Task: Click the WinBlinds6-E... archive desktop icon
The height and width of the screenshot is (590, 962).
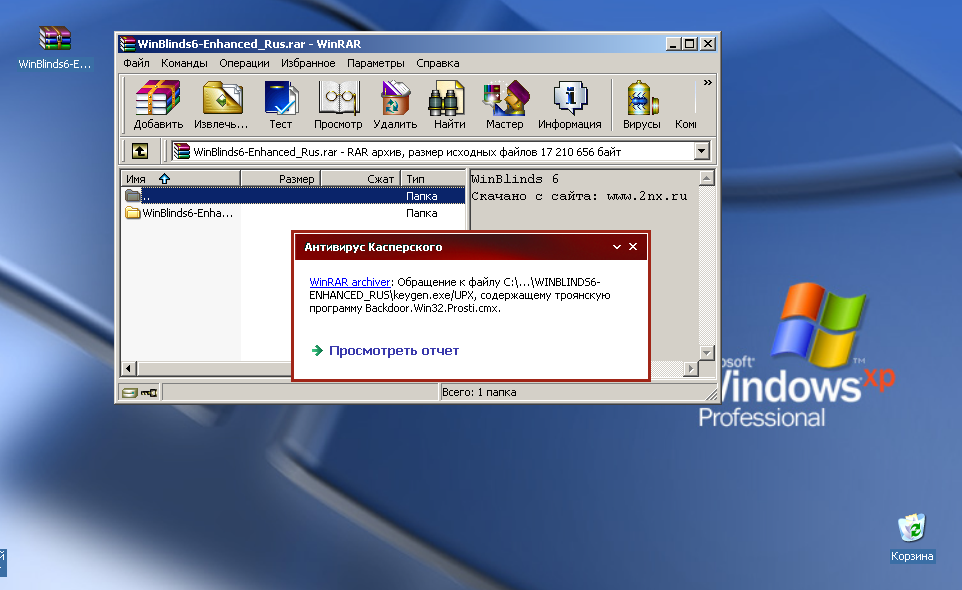Action: click(x=55, y=48)
